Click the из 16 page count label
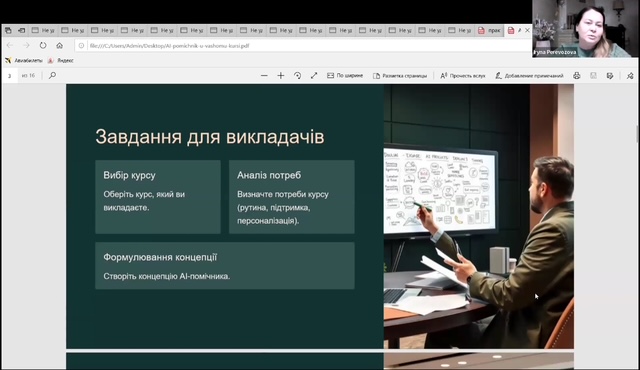The width and height of the screenshot is (640, 370). click(28, 75)
